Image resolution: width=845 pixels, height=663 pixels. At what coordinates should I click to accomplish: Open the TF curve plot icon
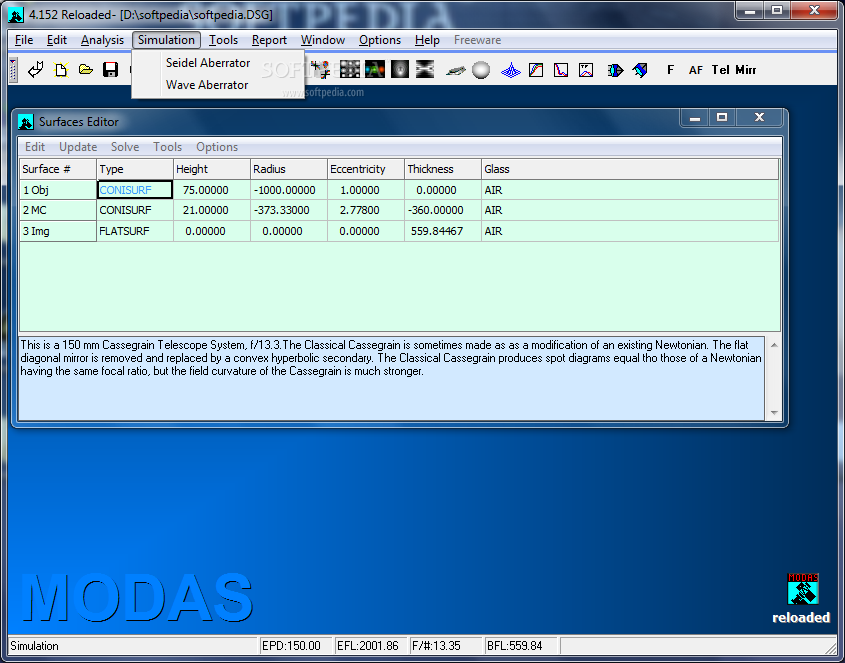(586, 70)
